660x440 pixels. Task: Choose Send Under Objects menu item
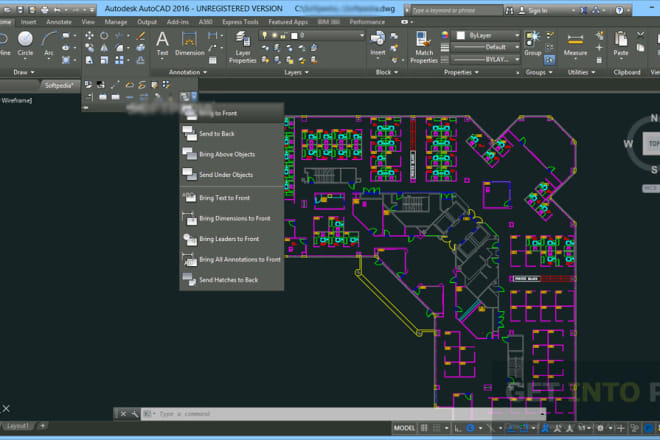tap(232, 174)
